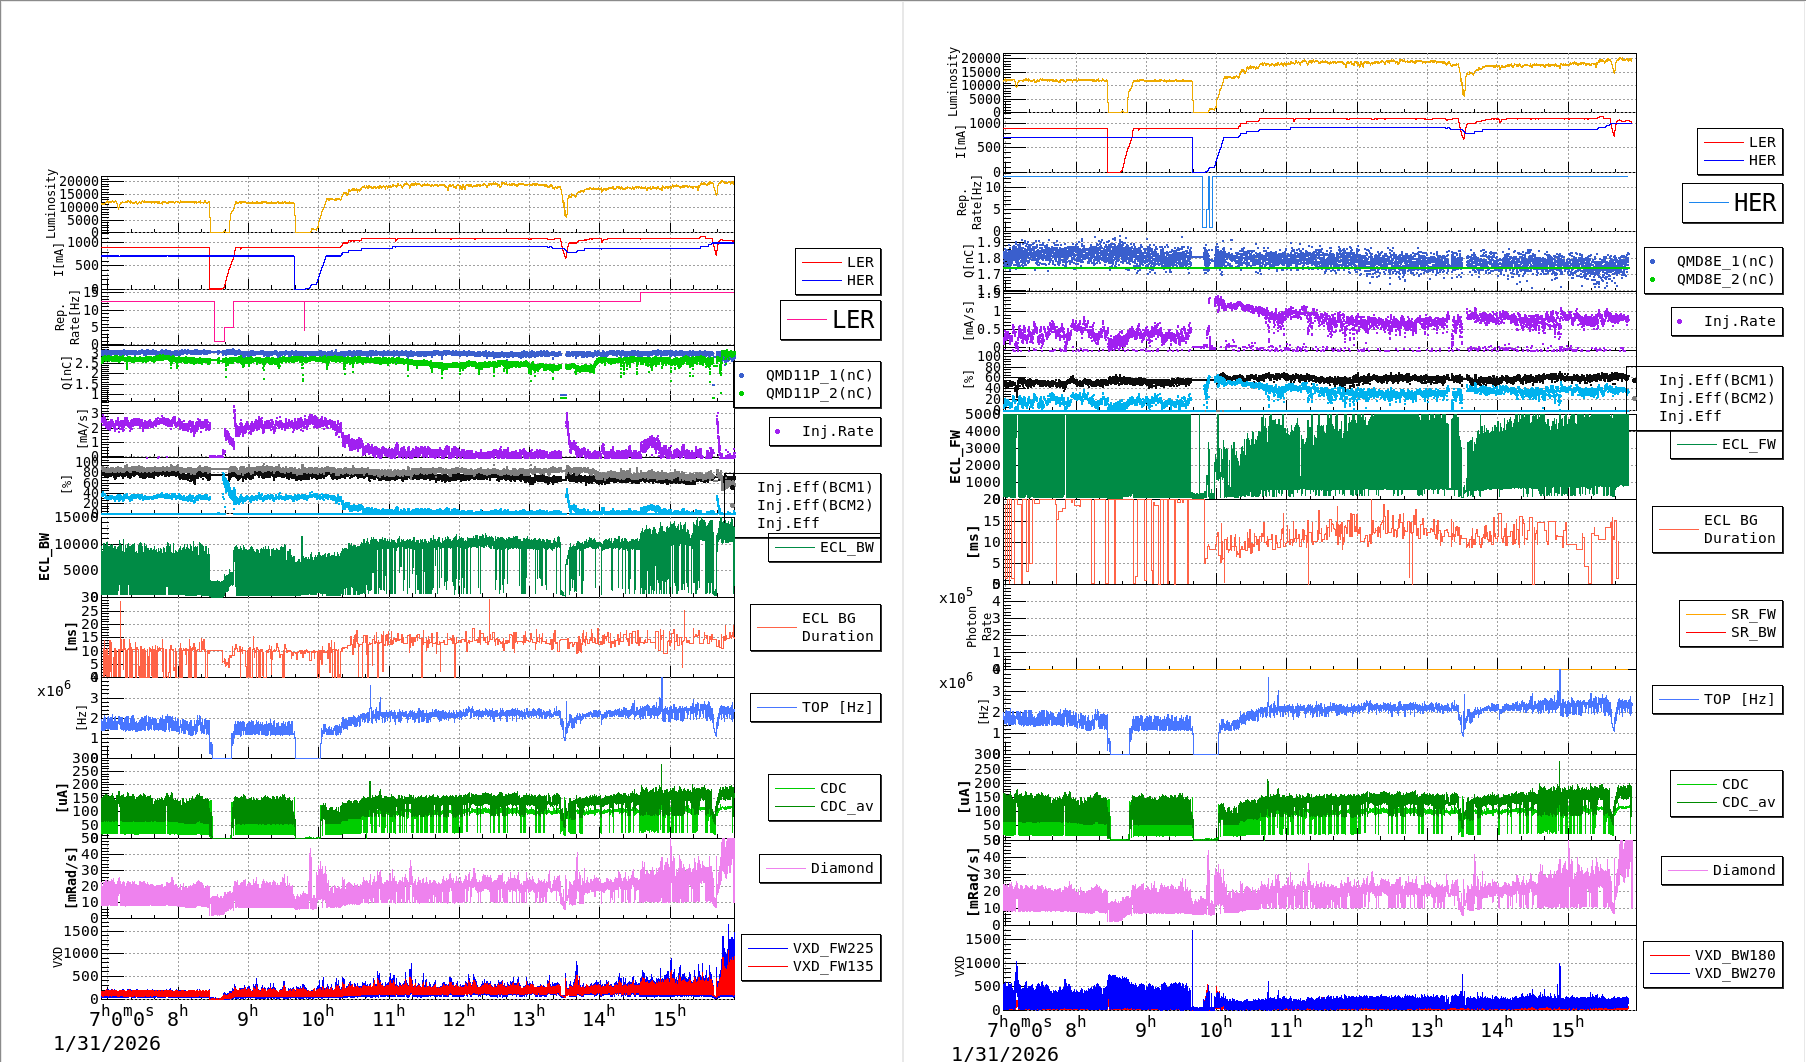Viewport: 1806px width, 1062px height.
Task: Select the Inj.Rate legend in left panel
Action: pos(824,431)
